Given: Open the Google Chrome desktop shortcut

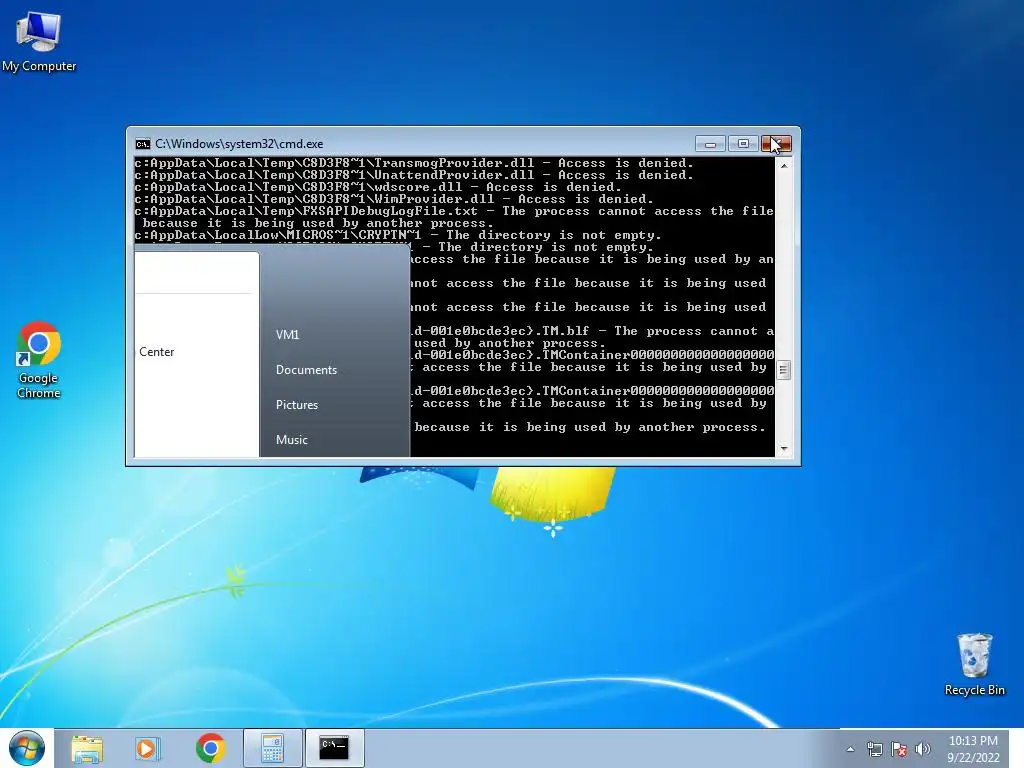Looking at the screenshot, I should (39, 360).
